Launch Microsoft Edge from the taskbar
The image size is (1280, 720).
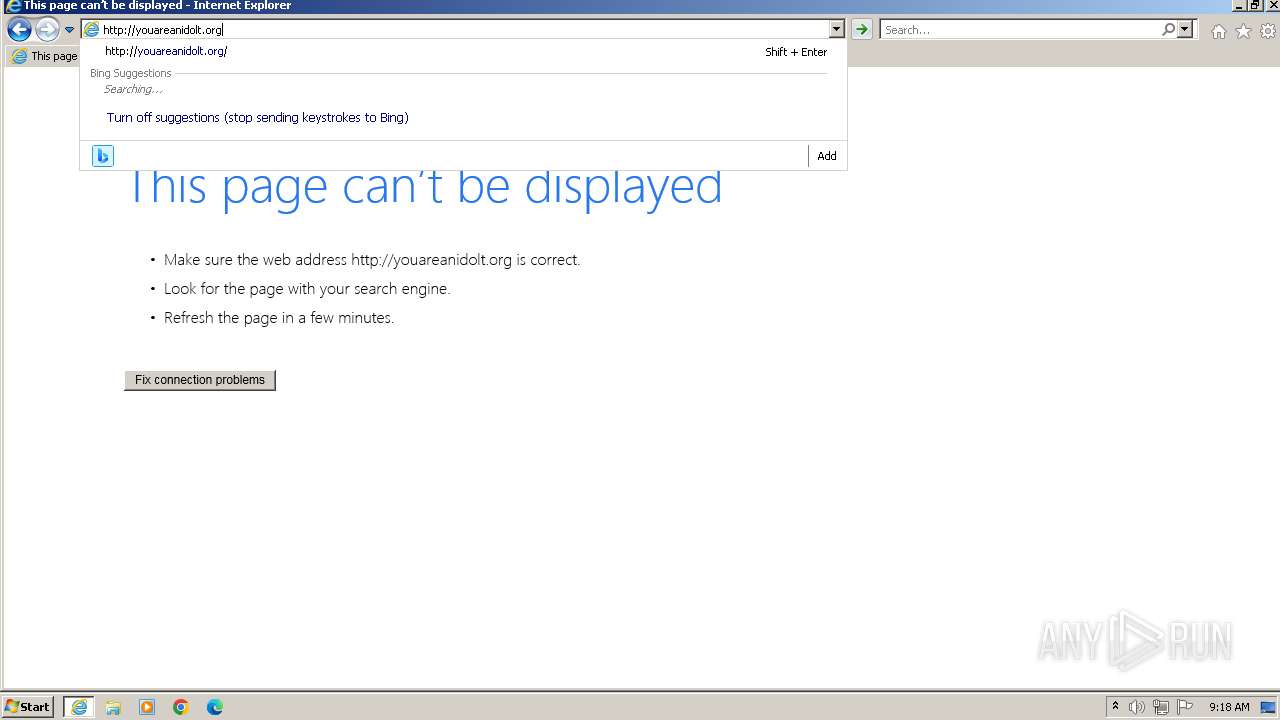point(215,707)
